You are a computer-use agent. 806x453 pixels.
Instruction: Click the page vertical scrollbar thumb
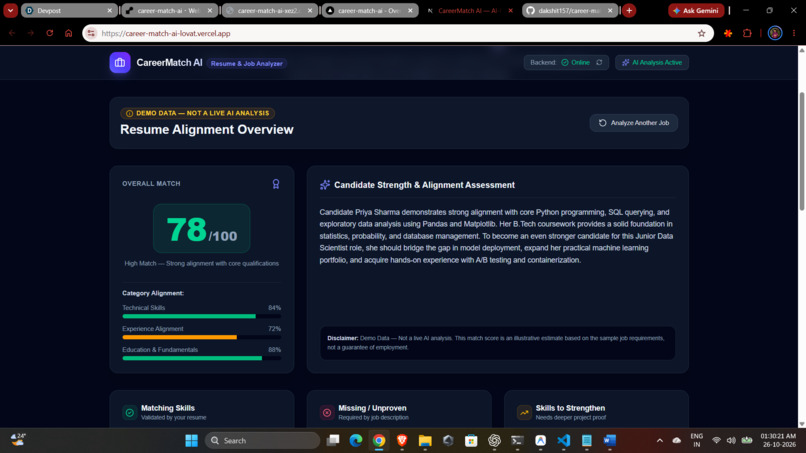pyautogui.click(x=801, y=151)
